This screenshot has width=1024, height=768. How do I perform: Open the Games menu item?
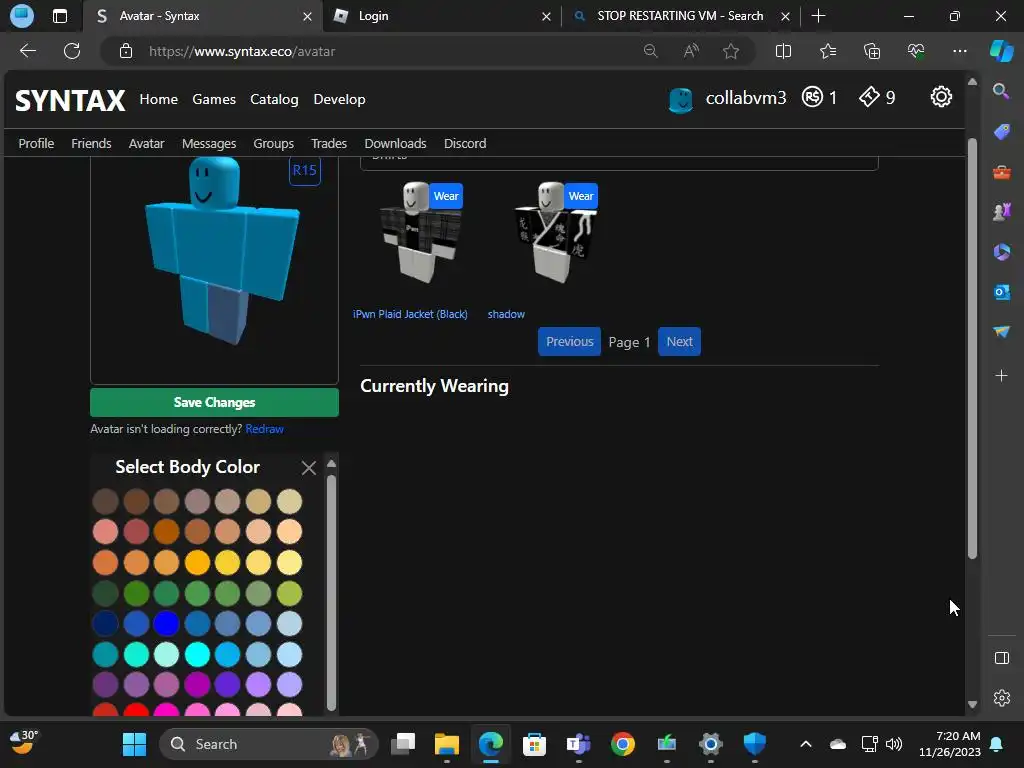tap(214, 99)
